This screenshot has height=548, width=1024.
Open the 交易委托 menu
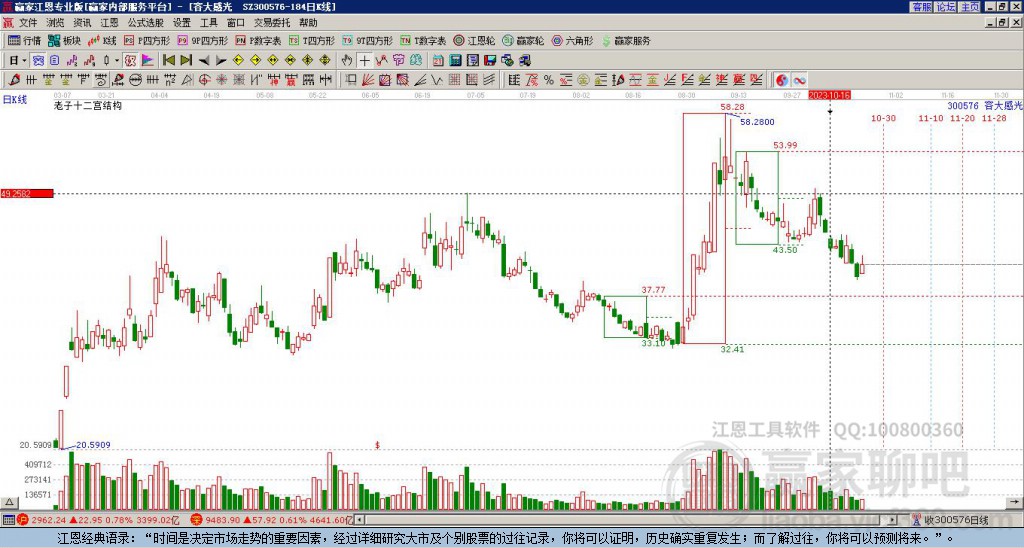click(x=272, y=23)
